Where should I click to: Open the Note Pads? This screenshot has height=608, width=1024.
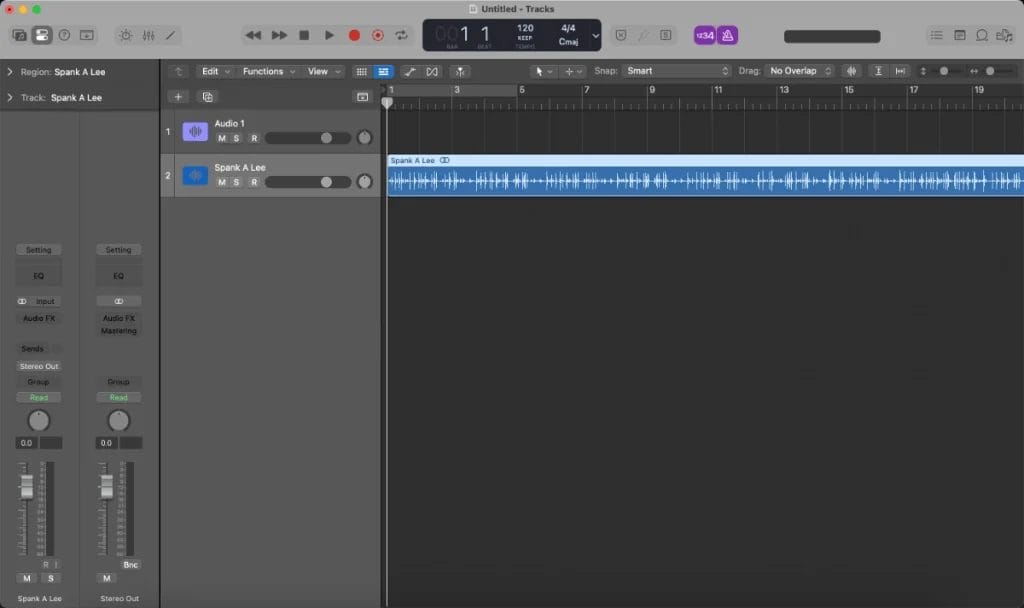[x=958, y=34]
